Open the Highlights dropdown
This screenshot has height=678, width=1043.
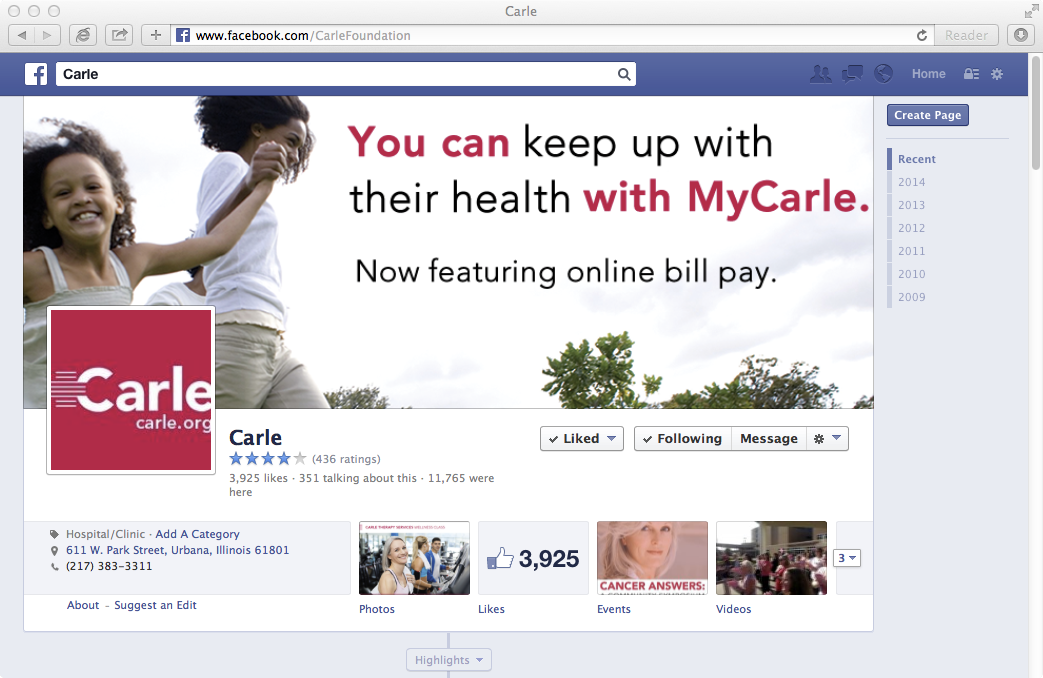tap(449, 660)
